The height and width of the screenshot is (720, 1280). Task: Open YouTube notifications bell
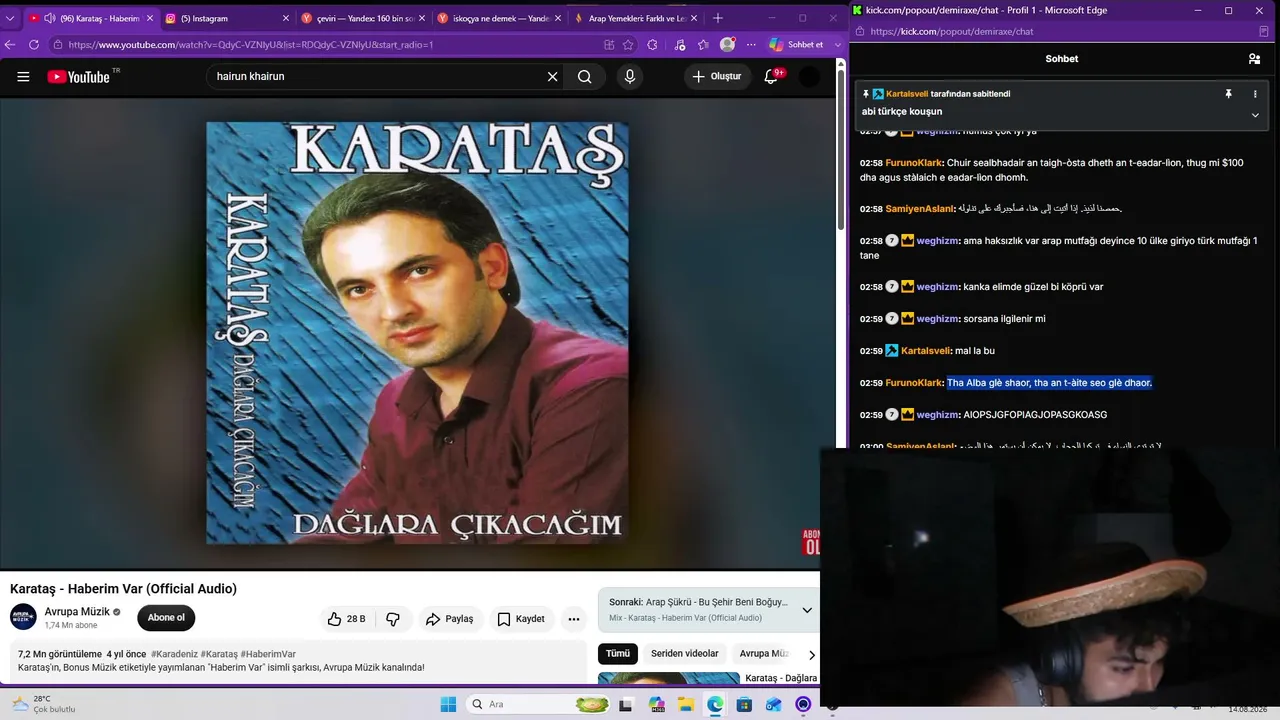pyautogui.click(x=771, y=77)
